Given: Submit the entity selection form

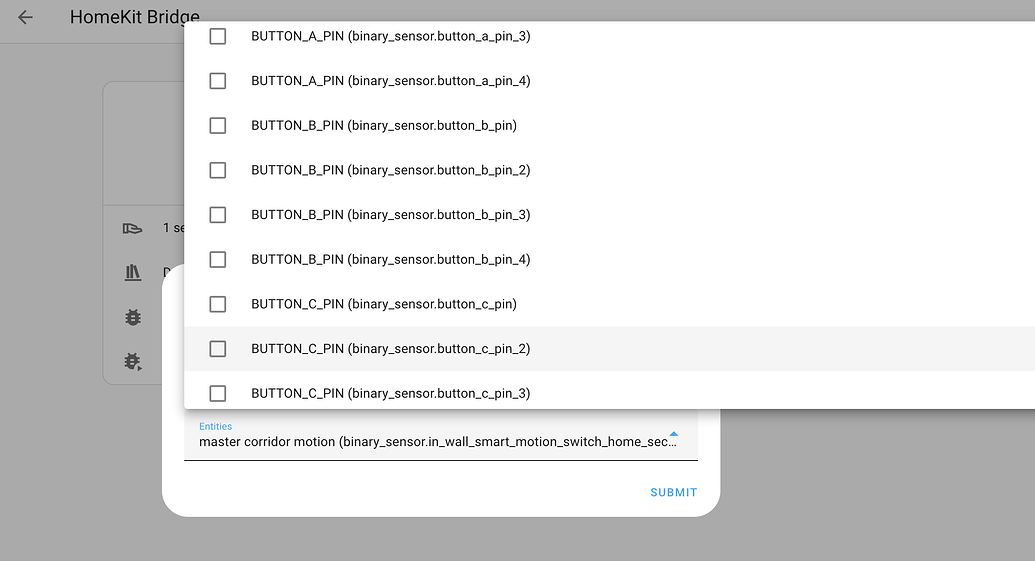Looking at the screenshot, I should [673, 492].
